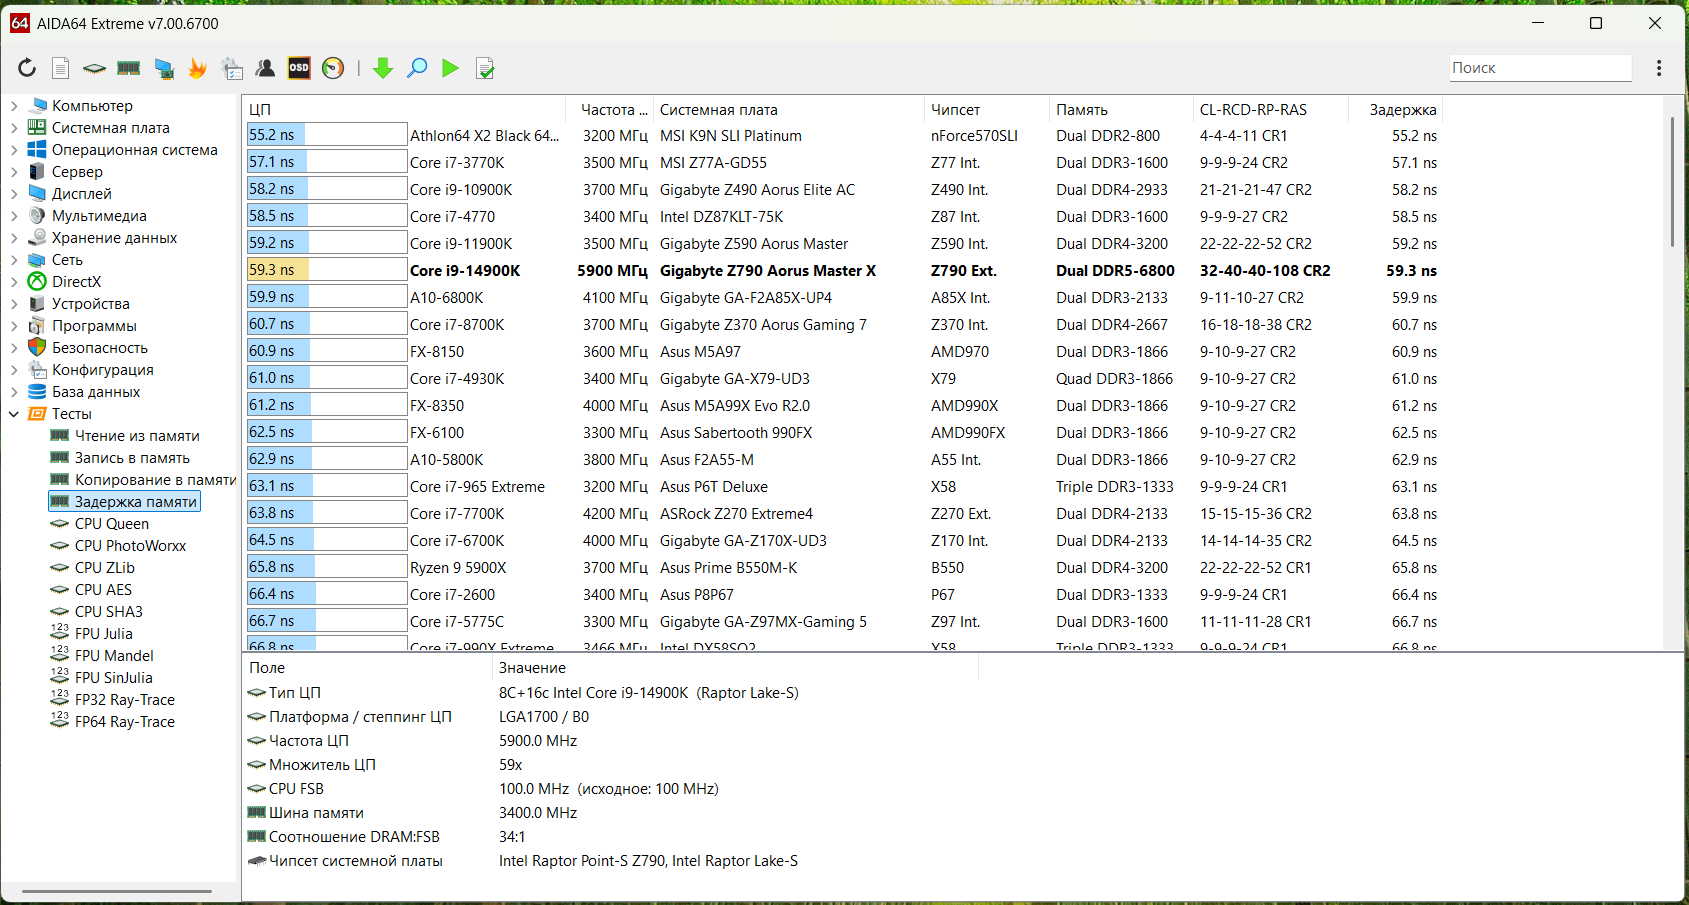The width and height of the screenshot is (1689, 905).
Task: Expand the Хранение данных tree node
Action: point(14,238)
